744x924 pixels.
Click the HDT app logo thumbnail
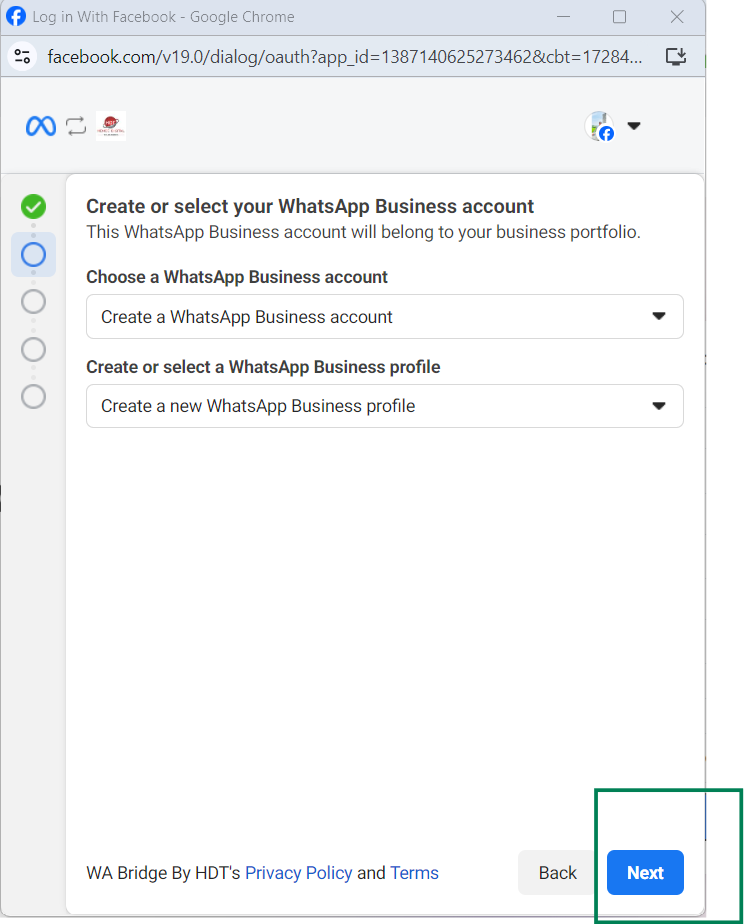(111, 126)
